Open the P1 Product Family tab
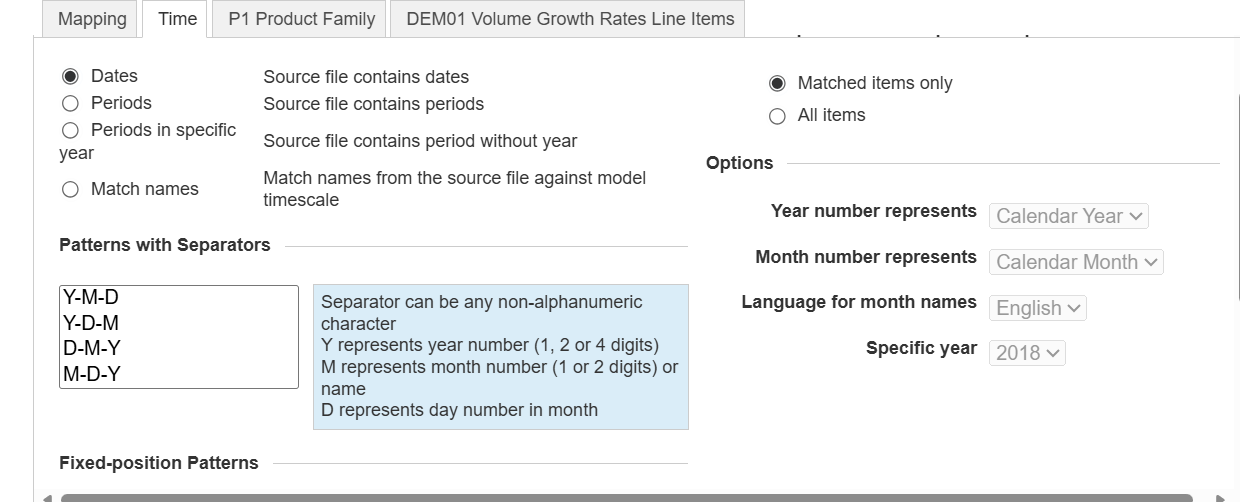 point(301,19)
